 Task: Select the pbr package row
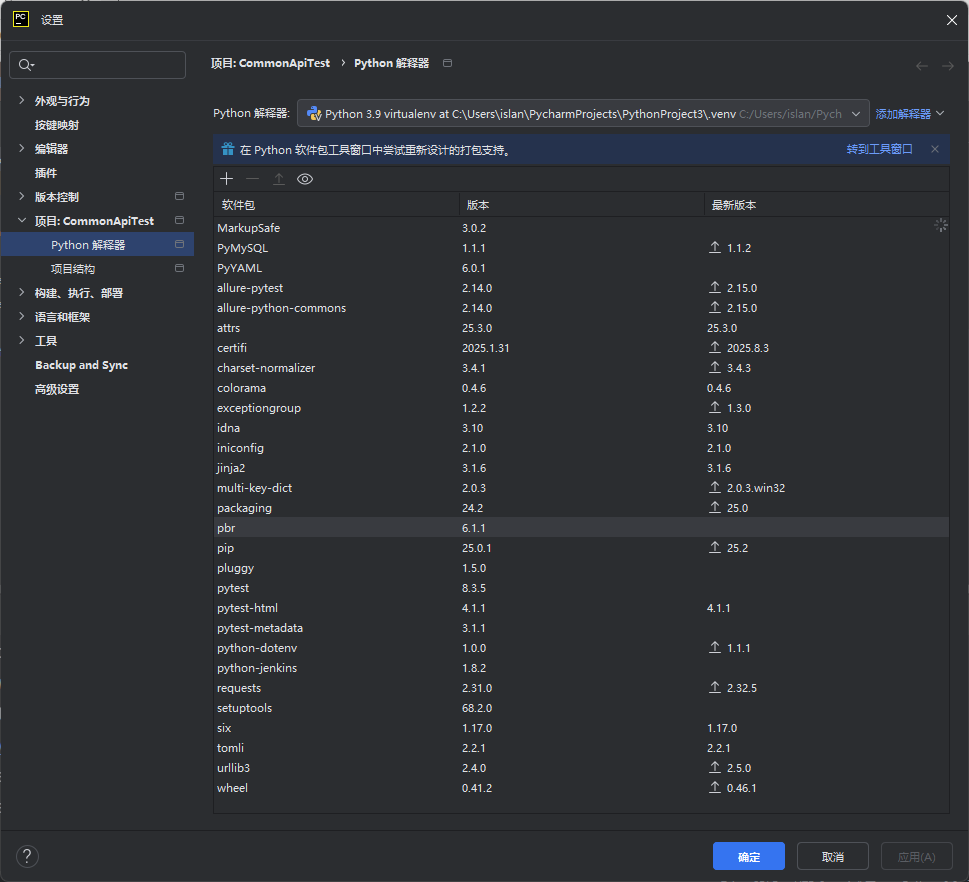(581, 527)
